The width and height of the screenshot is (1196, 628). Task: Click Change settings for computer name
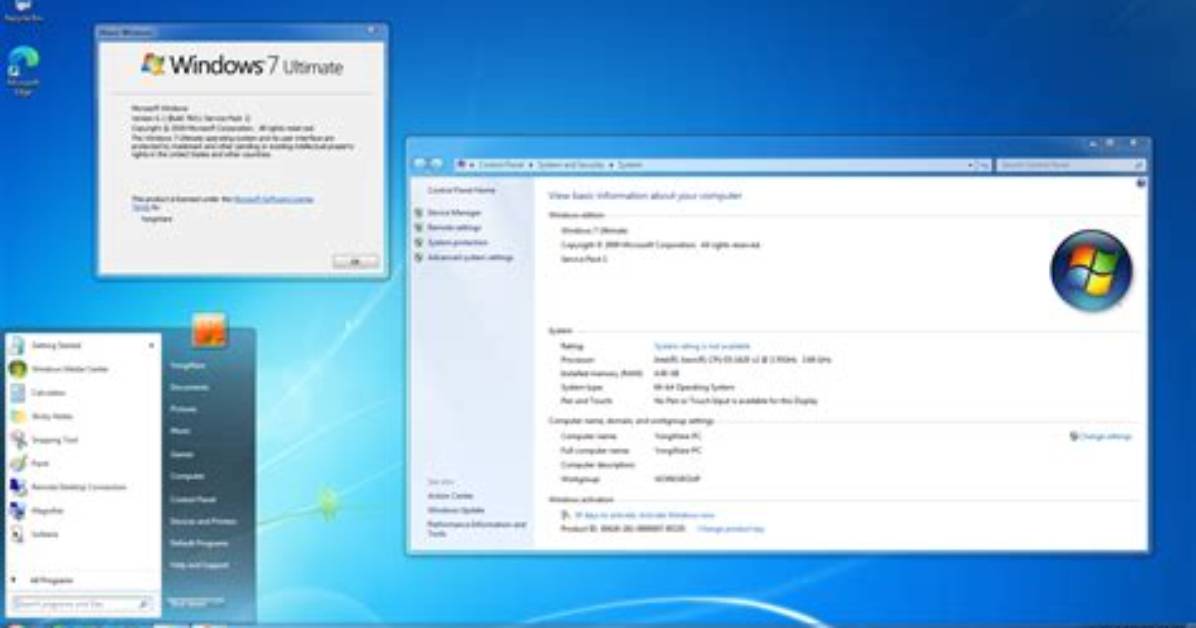1104,436
